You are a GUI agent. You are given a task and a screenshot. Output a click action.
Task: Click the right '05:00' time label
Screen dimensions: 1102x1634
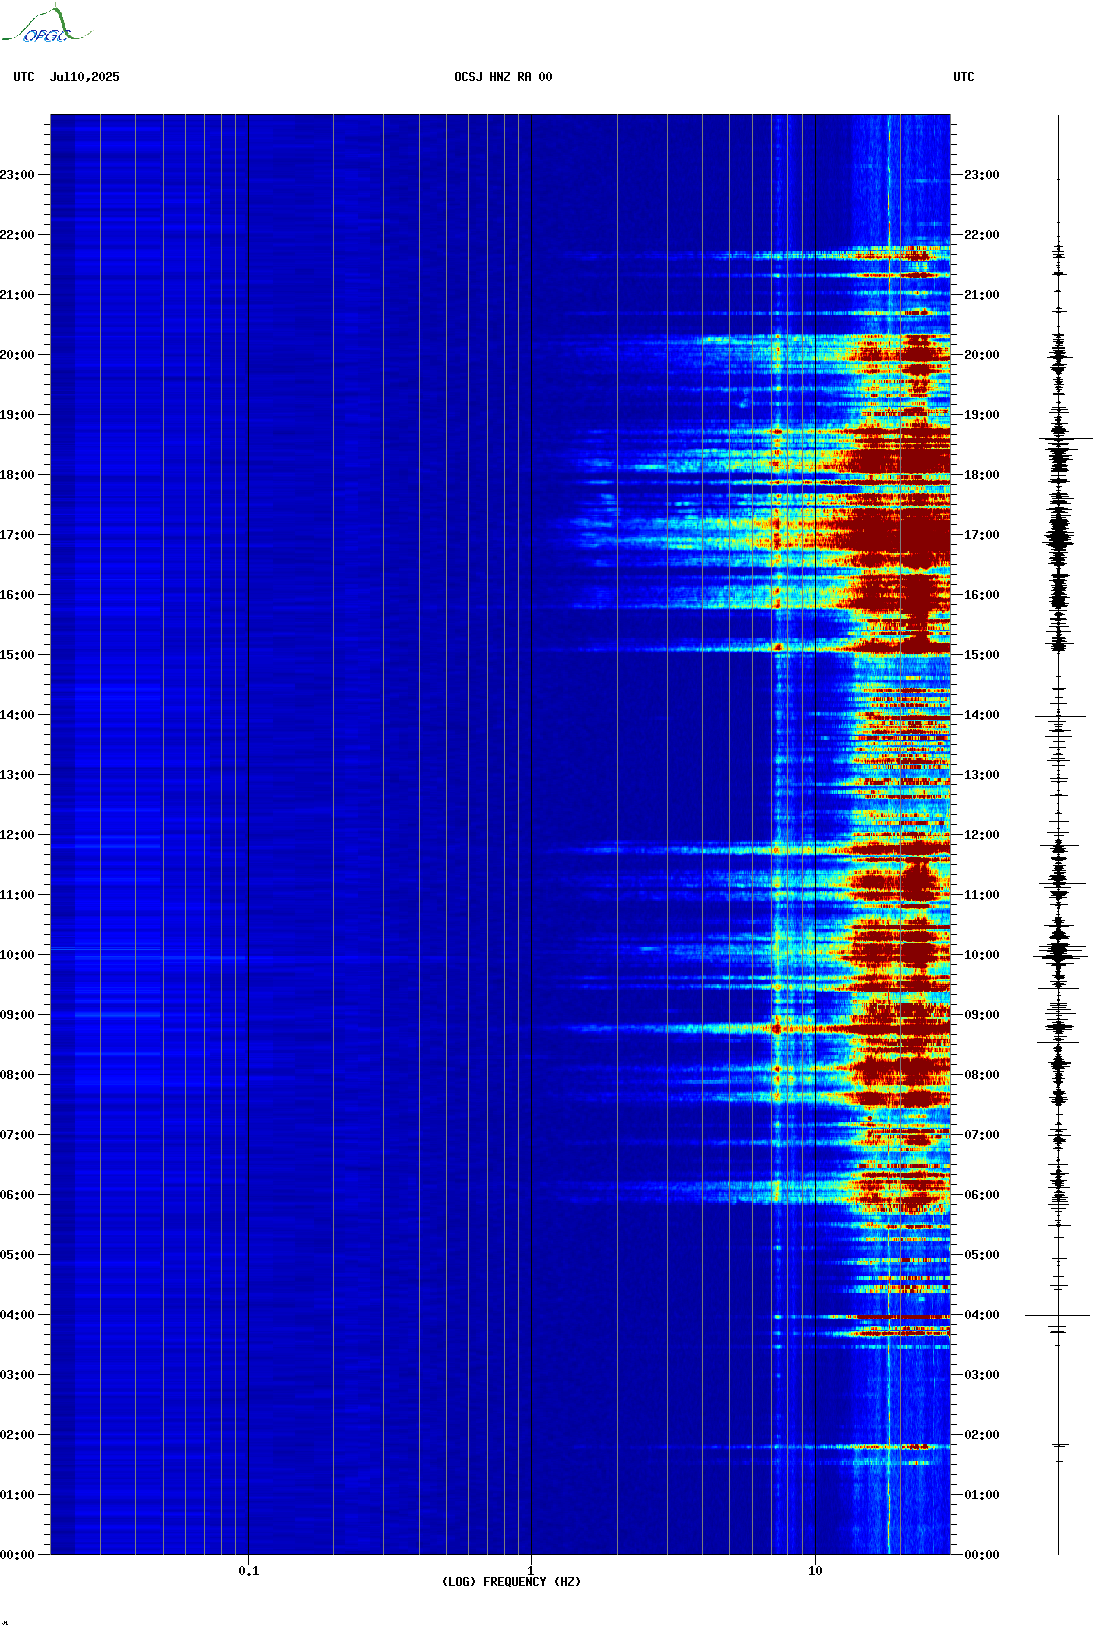981,1255
